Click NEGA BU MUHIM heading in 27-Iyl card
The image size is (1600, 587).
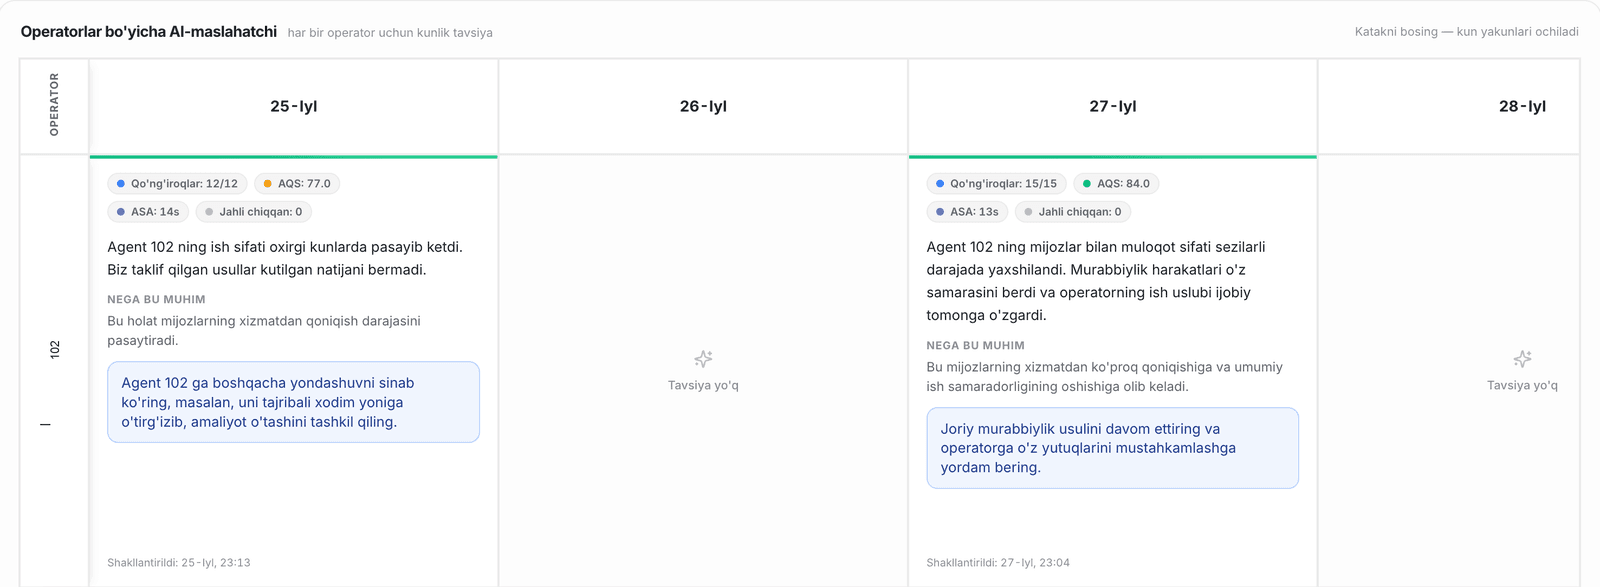pyautogui.click(x=975, y=346)
